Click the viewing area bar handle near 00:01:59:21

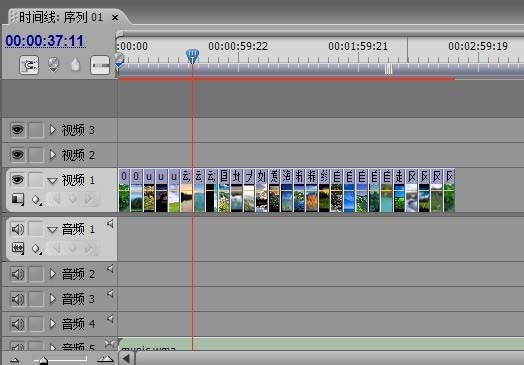[388, 69]
